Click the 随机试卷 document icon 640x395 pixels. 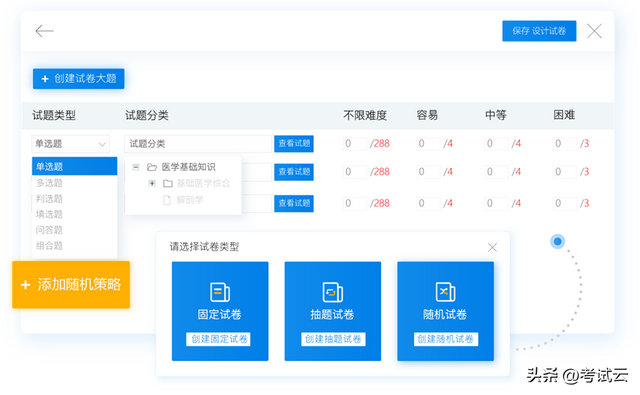coord(445,292)
